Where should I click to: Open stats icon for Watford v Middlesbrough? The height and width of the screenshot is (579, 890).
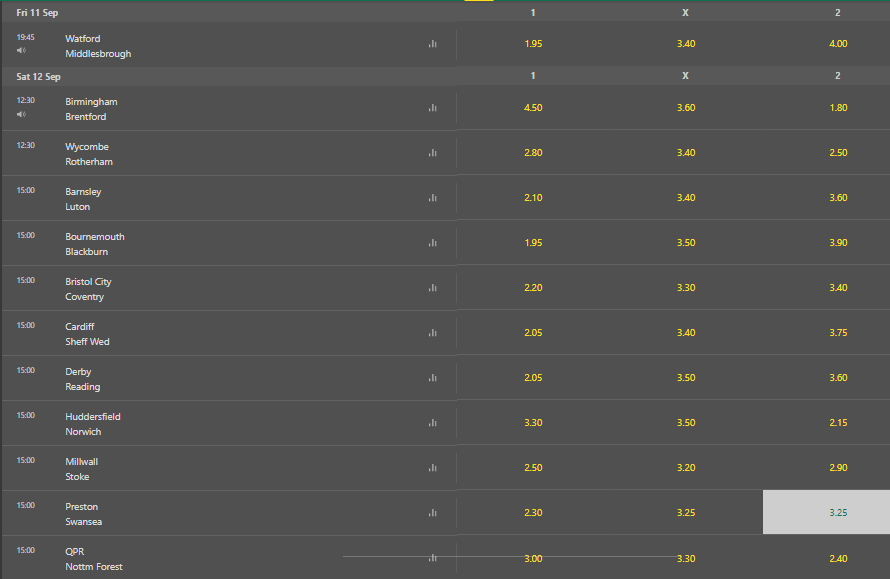click(433, 44)
